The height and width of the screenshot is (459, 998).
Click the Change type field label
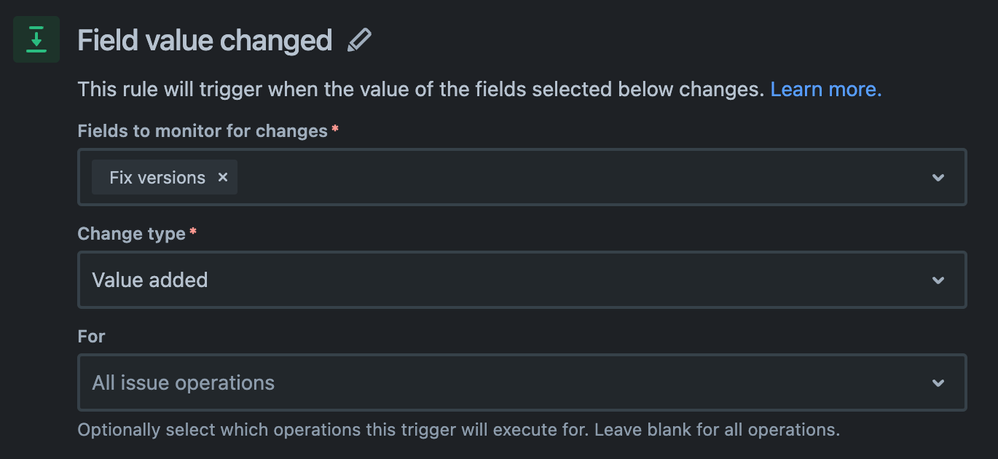pyautogui.click(x=131, y=234)
